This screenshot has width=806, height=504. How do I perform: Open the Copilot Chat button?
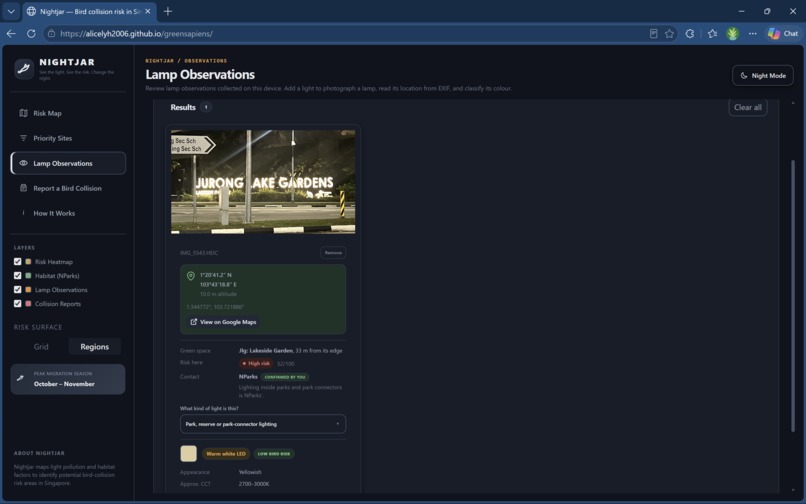point(783,33)
